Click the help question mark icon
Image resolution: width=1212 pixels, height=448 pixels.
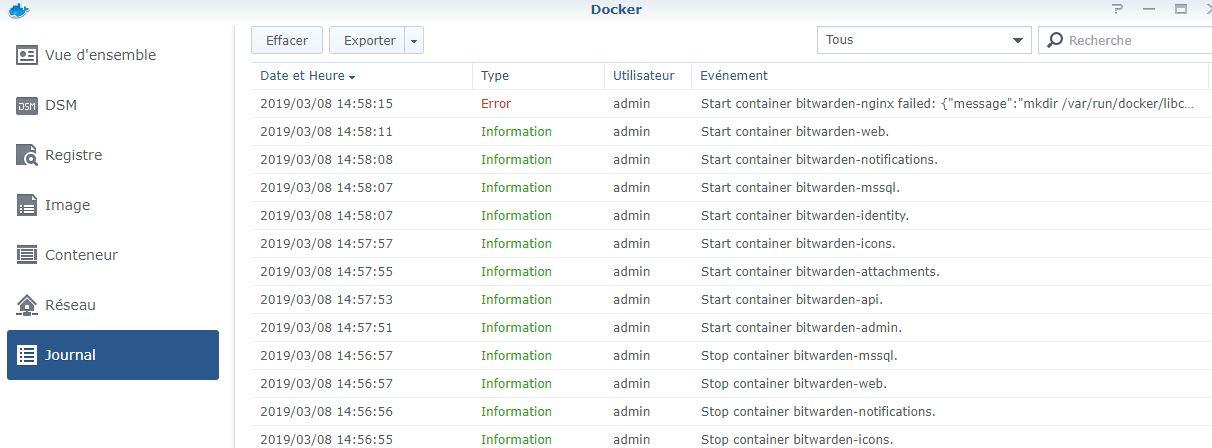1118,9
